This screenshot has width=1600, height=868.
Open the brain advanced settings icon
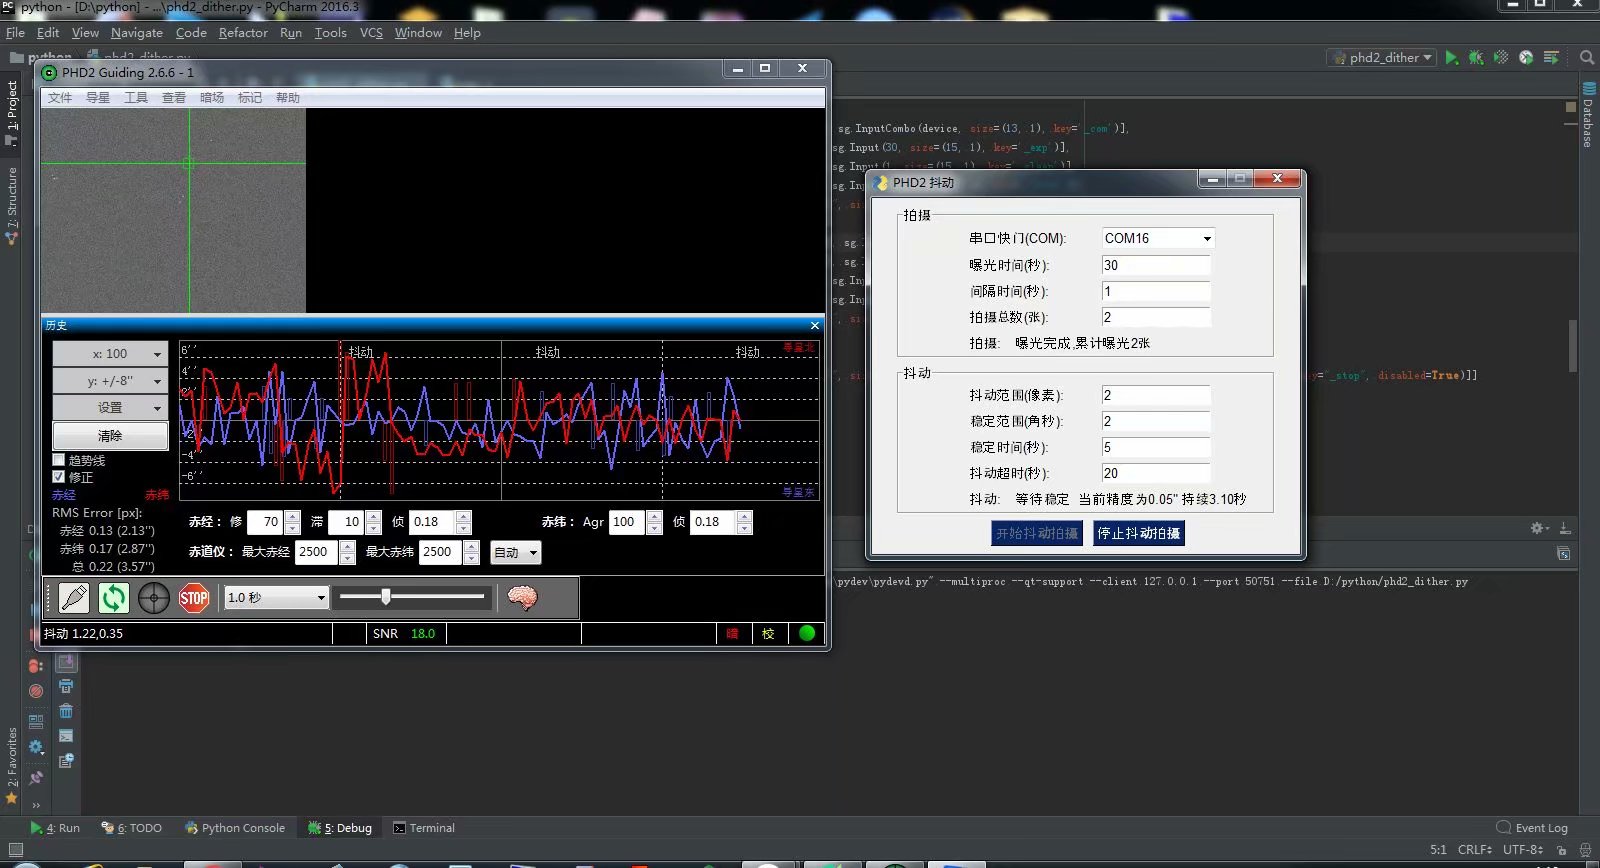coord(522,598)
